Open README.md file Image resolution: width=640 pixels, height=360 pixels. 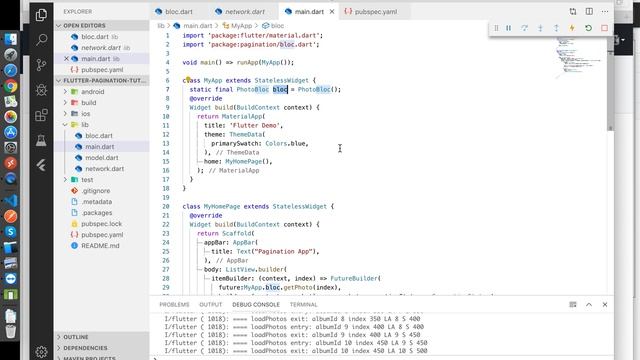pyautogui.click(x=102, y=246)
